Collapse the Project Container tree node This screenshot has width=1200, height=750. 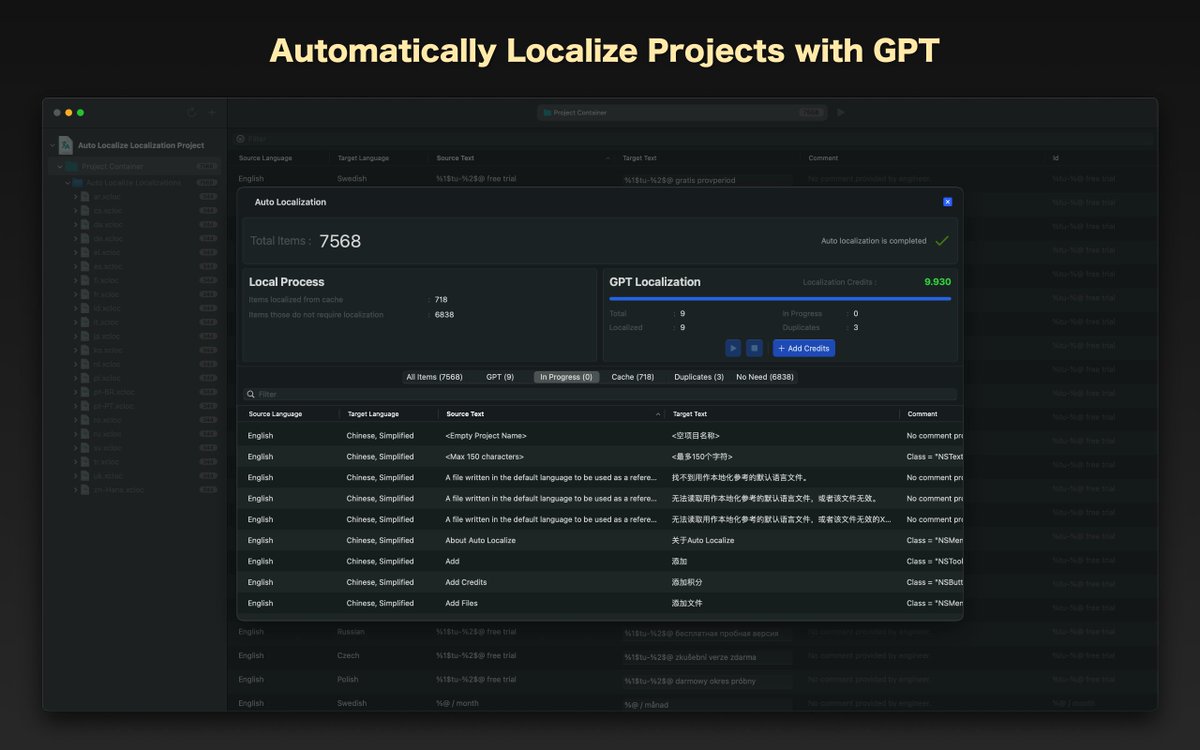click(x=60, y=167)
